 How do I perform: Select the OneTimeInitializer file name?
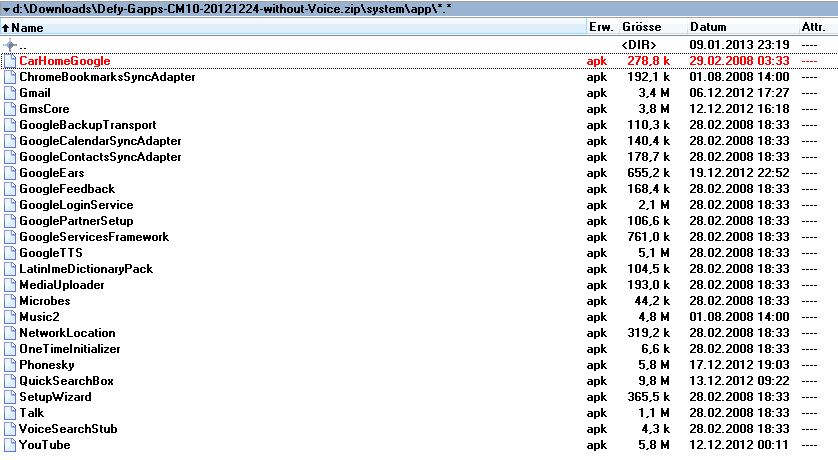[70, 349]
